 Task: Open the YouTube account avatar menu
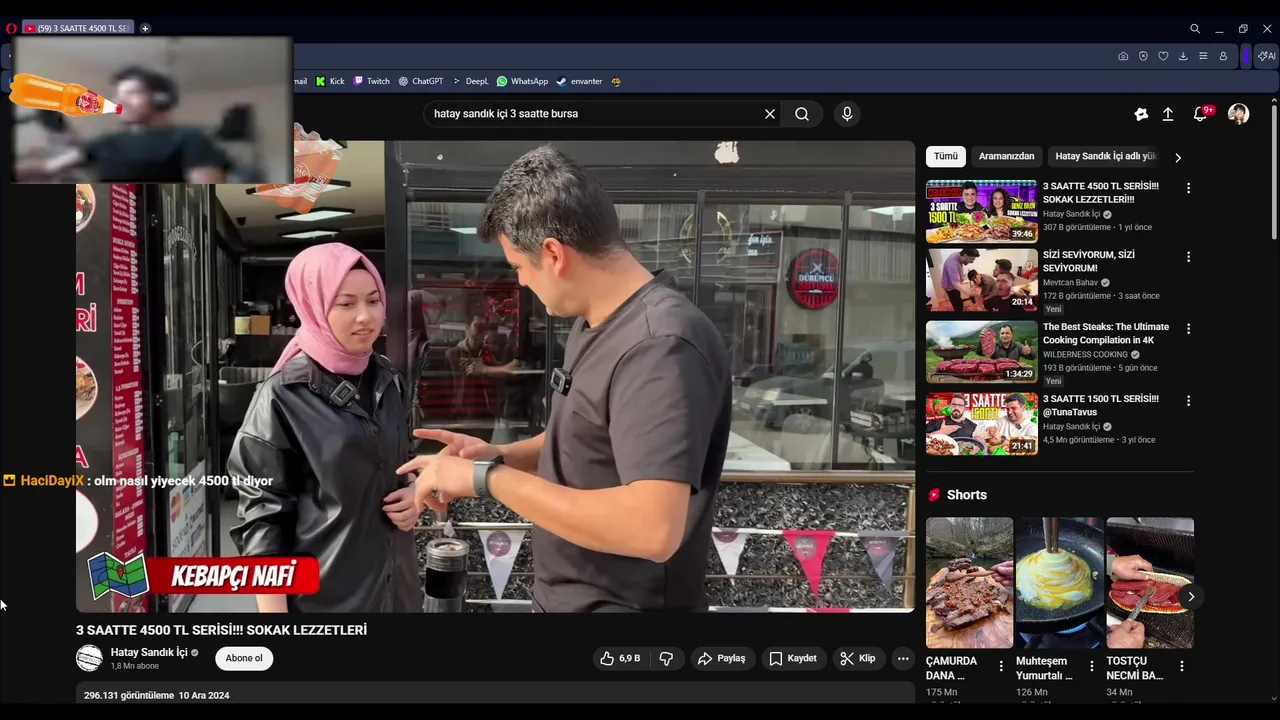[x=1239, y=114]
